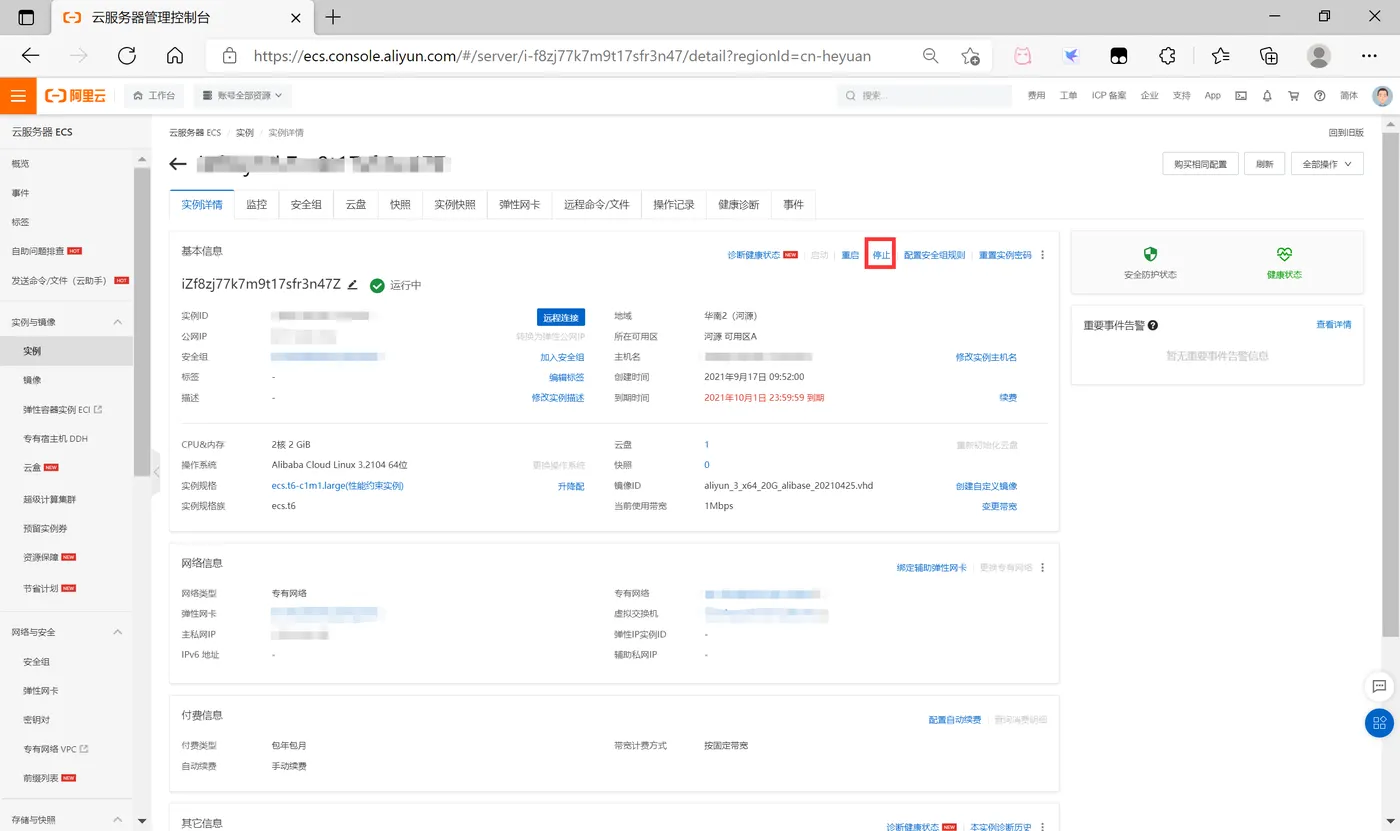Switch to the 健康诊断 tab
Image resolution: width=1400 pixels, height=831 pixels.
click(739, 204)
